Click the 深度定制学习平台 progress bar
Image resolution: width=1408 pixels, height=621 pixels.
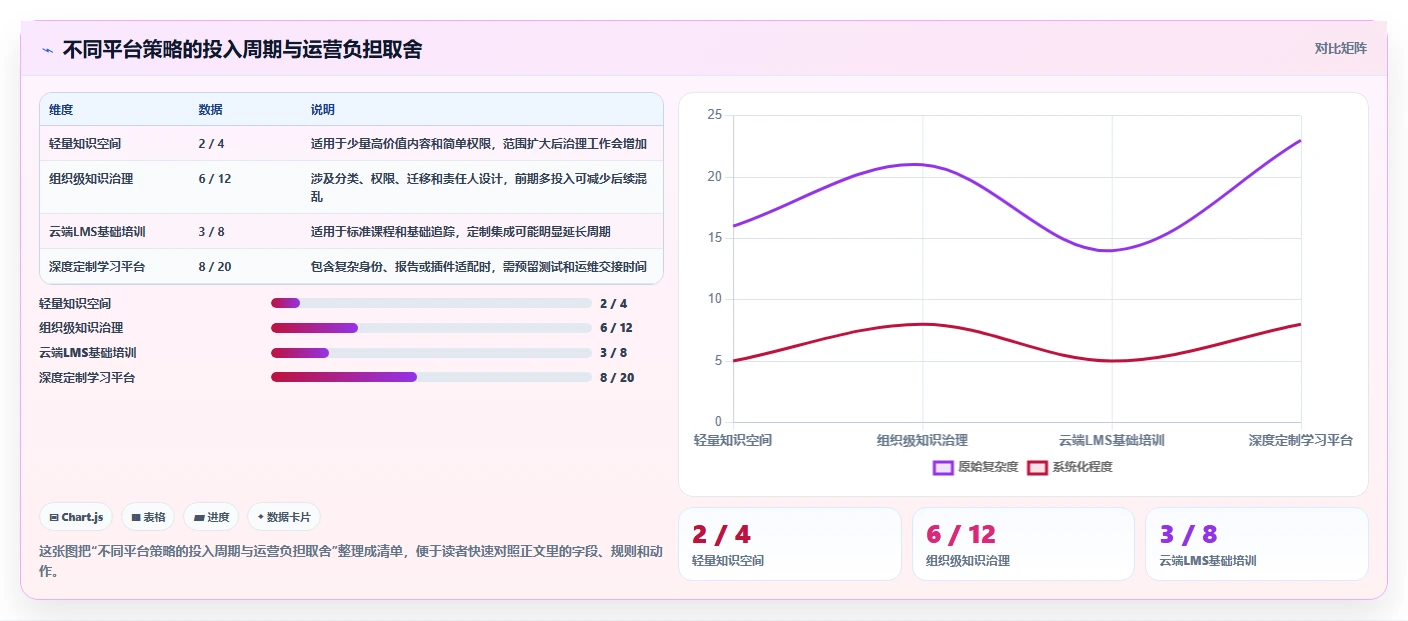point(431,377)
